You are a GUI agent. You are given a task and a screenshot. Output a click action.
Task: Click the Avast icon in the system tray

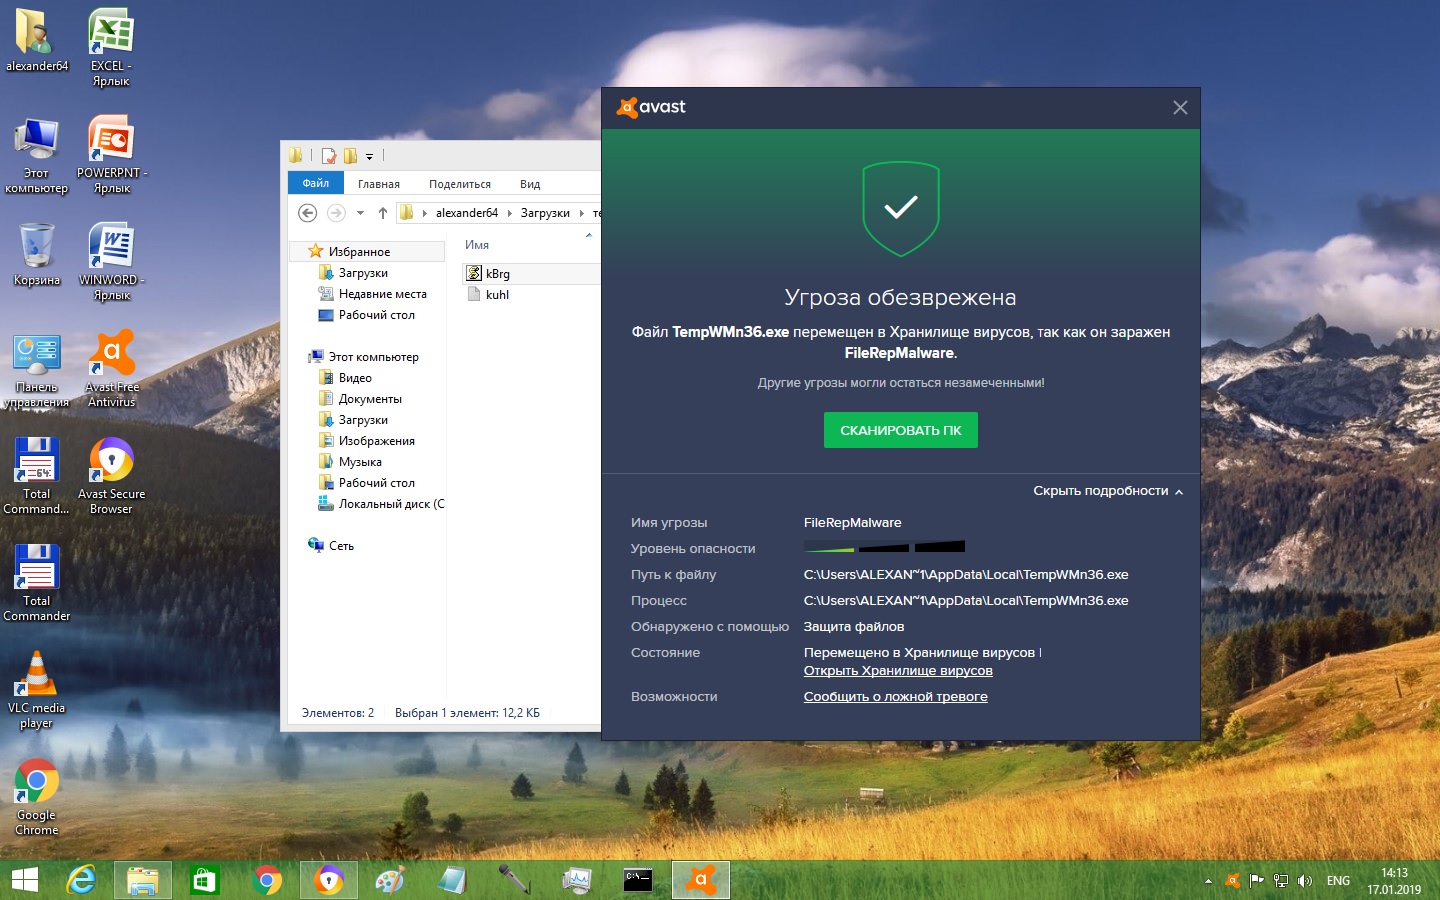pyautogui.click(x=1232, y=881)
